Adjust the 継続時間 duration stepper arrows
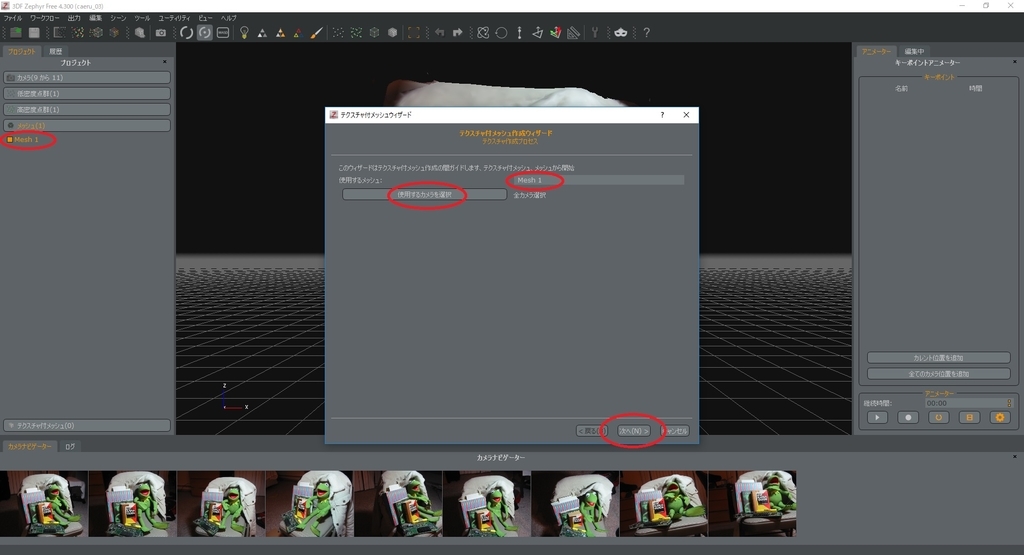Screen dimensions: 1024x555 point(1009,403)
